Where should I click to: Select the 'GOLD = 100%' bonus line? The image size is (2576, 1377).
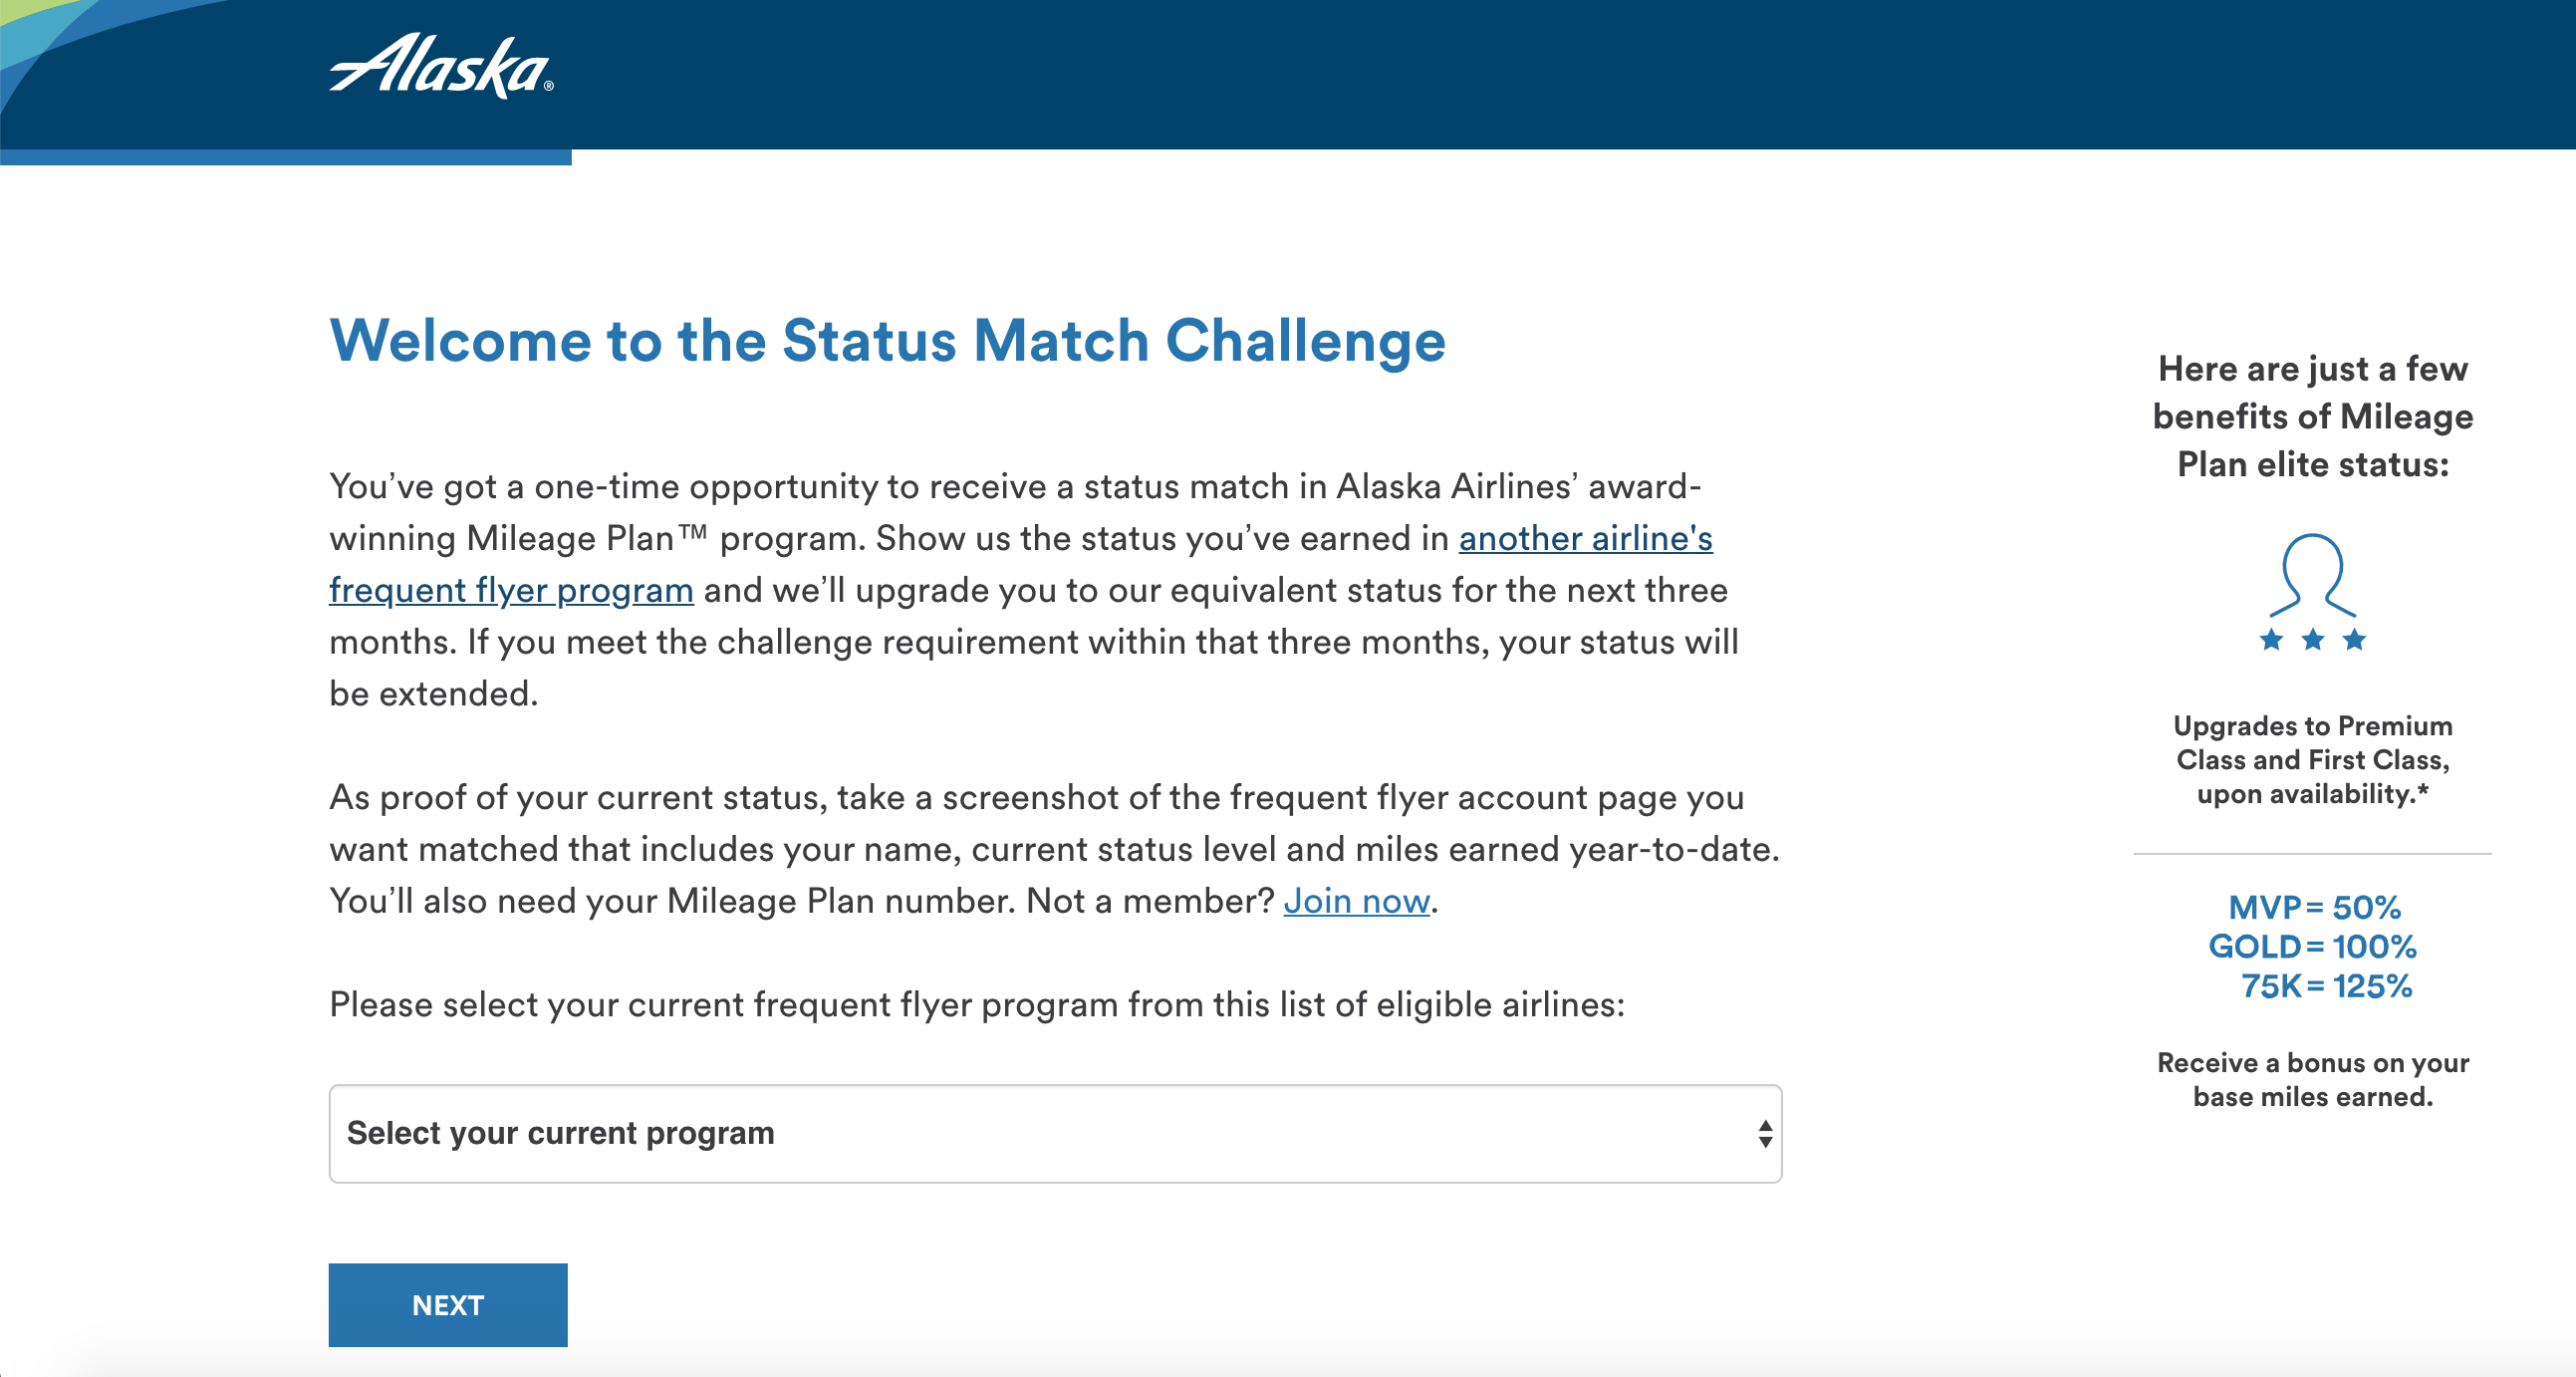click(x=2312, y=946)
